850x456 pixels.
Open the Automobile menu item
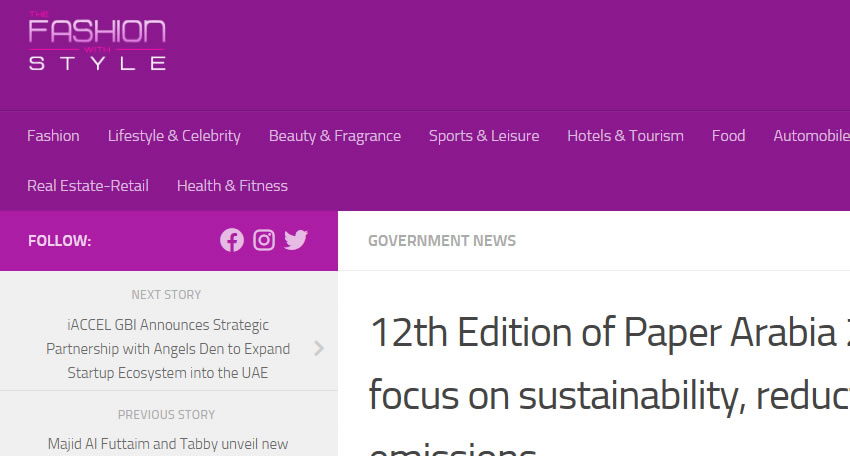(812, 136)
